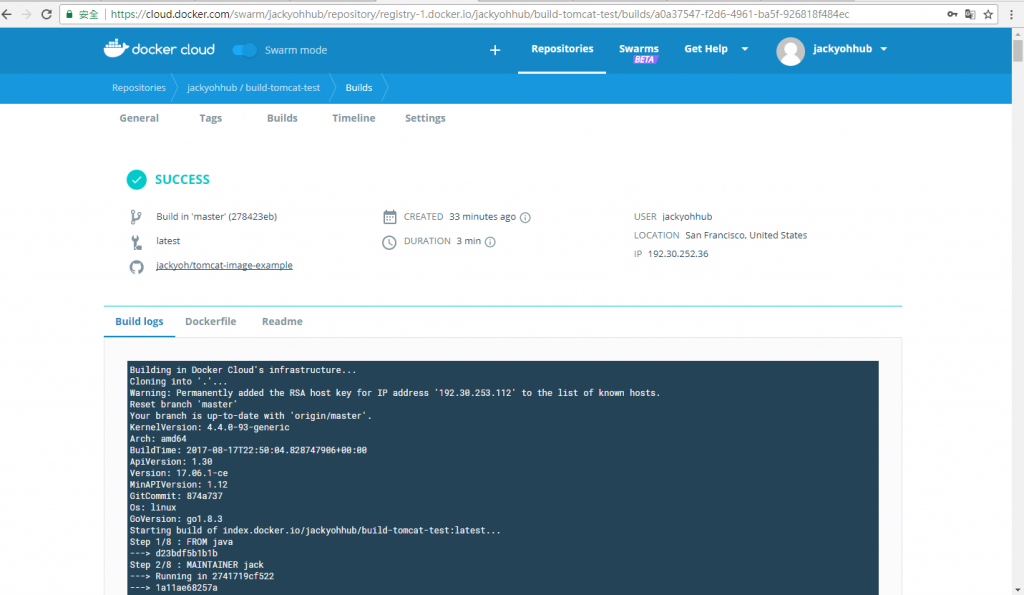Click the location San Francisco, United States
The image size is (1024, 595).
pyautogui.click(x=746, y=235)
